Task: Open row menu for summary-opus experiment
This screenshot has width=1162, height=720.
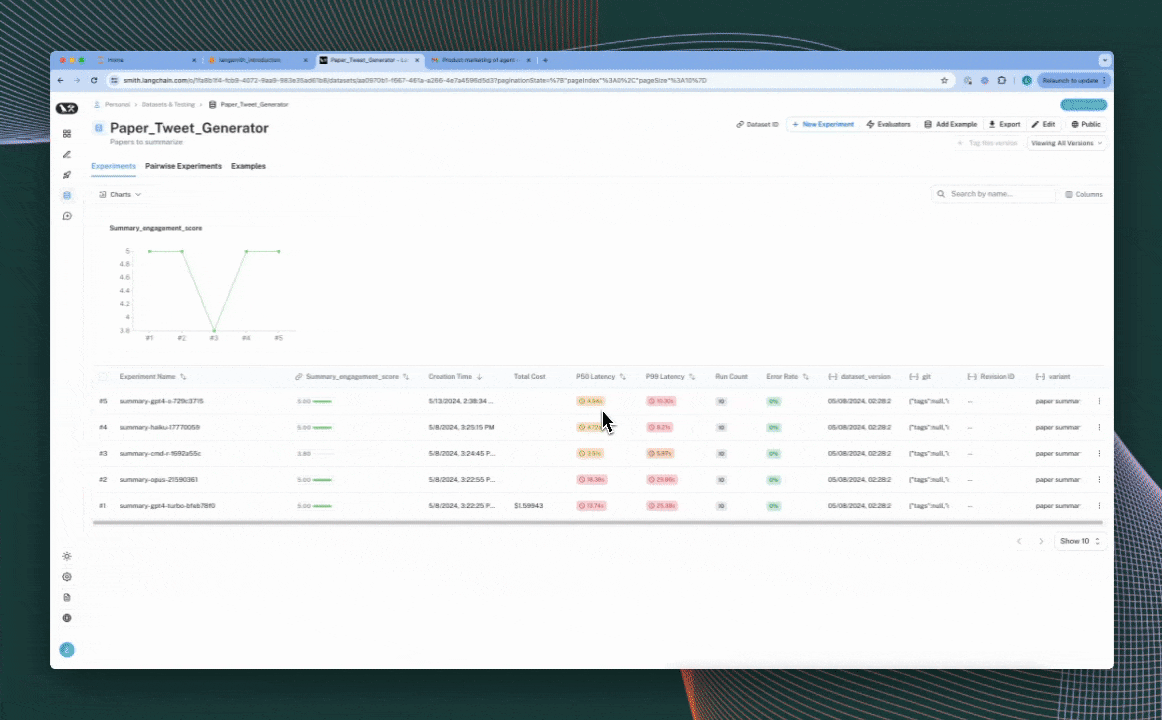Action: [x=1099, y=479]
